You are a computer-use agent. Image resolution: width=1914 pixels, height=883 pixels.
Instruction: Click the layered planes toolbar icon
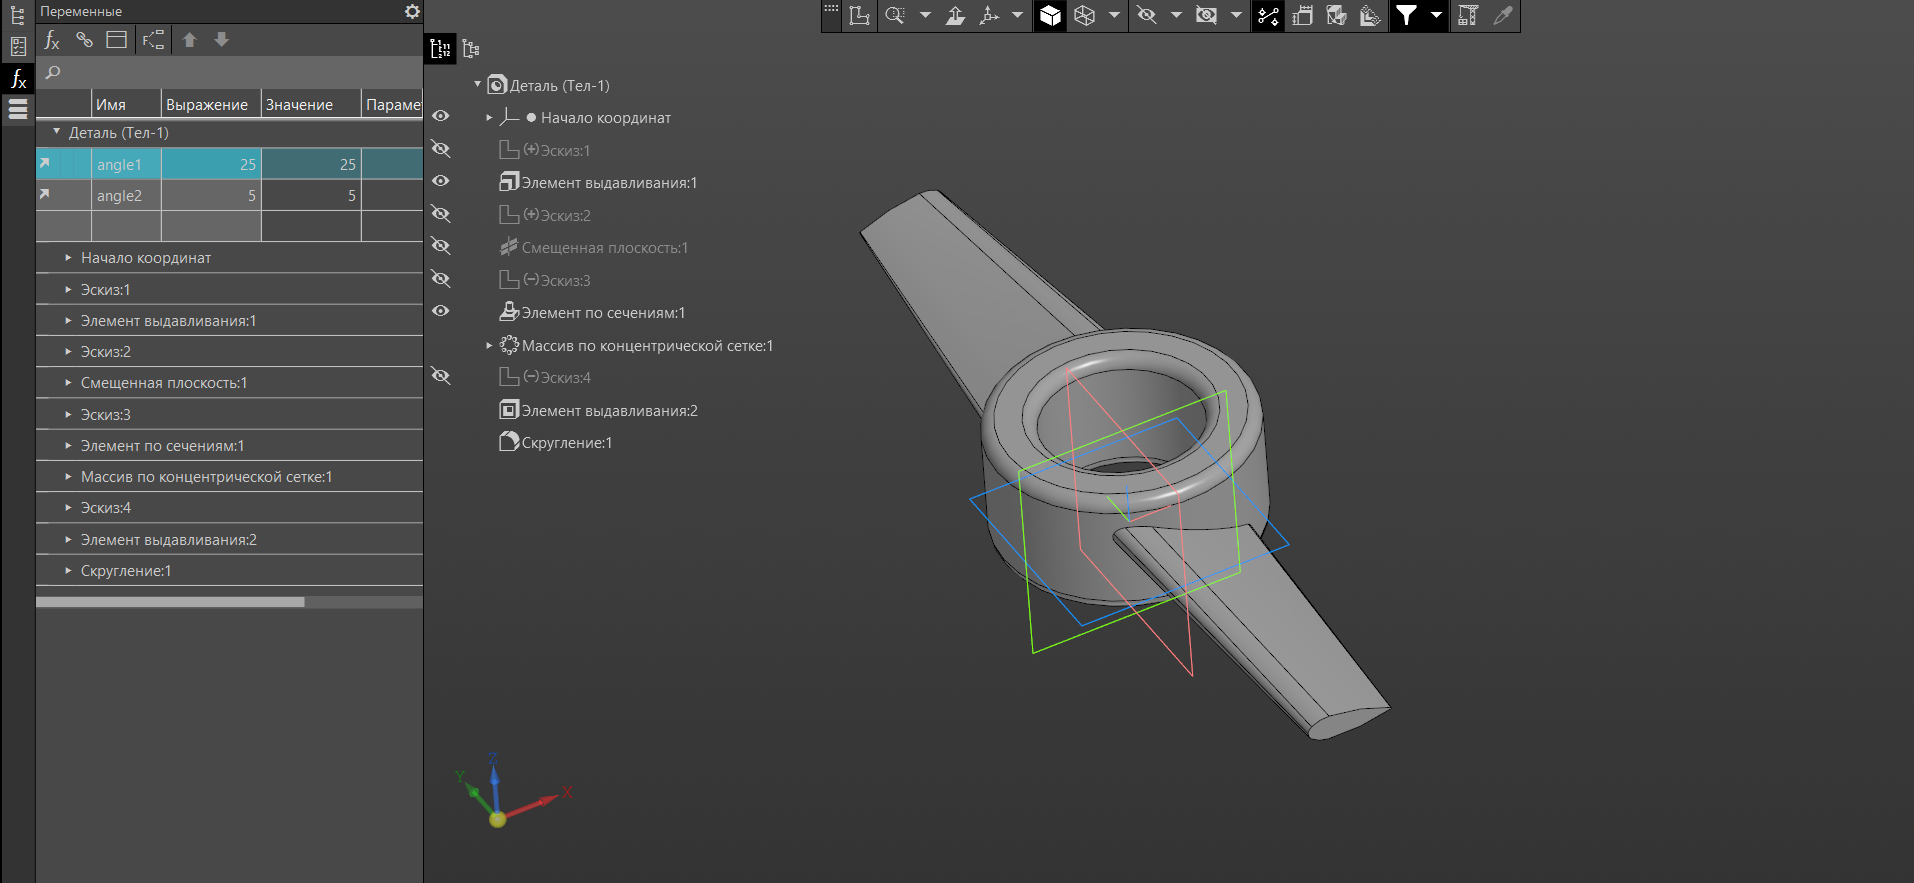1370,15
